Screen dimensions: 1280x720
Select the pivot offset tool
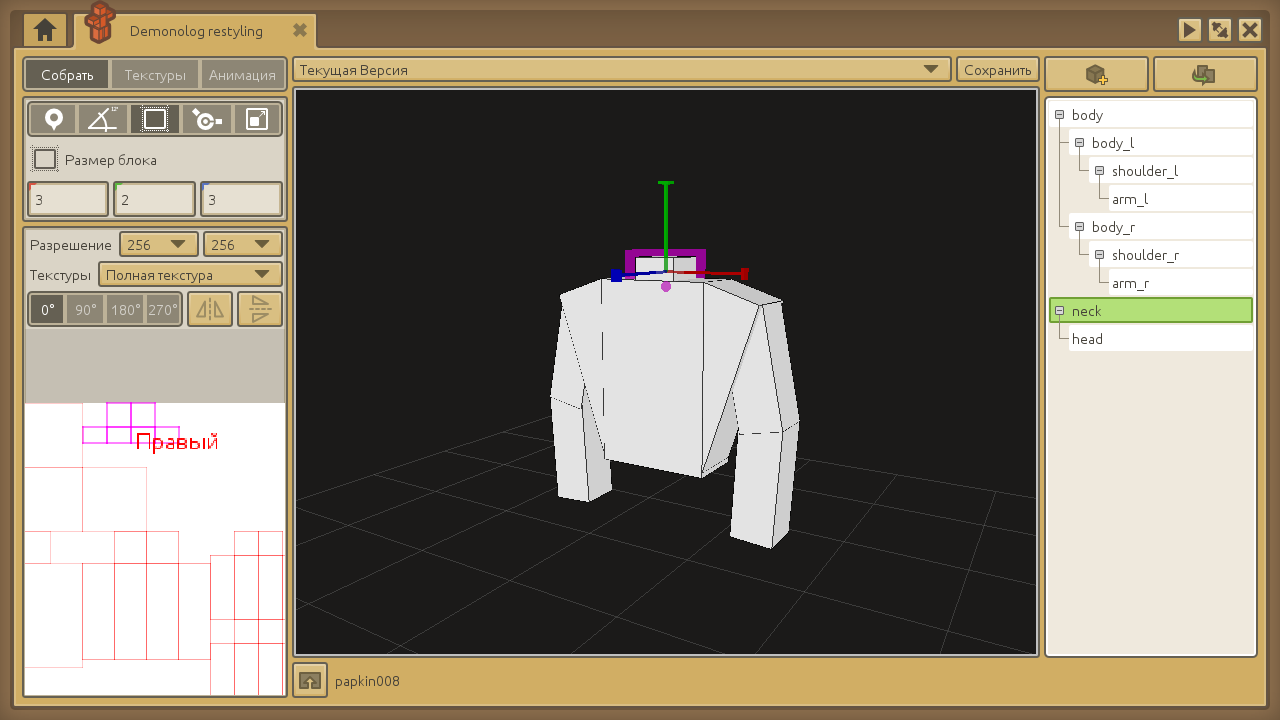click(206, 120)
